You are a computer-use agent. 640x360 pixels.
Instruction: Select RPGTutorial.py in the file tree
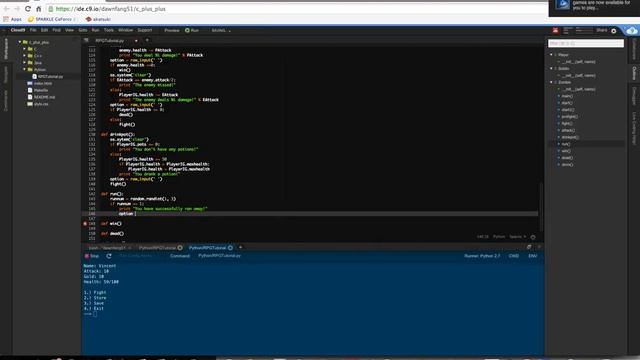coord(48,76)
